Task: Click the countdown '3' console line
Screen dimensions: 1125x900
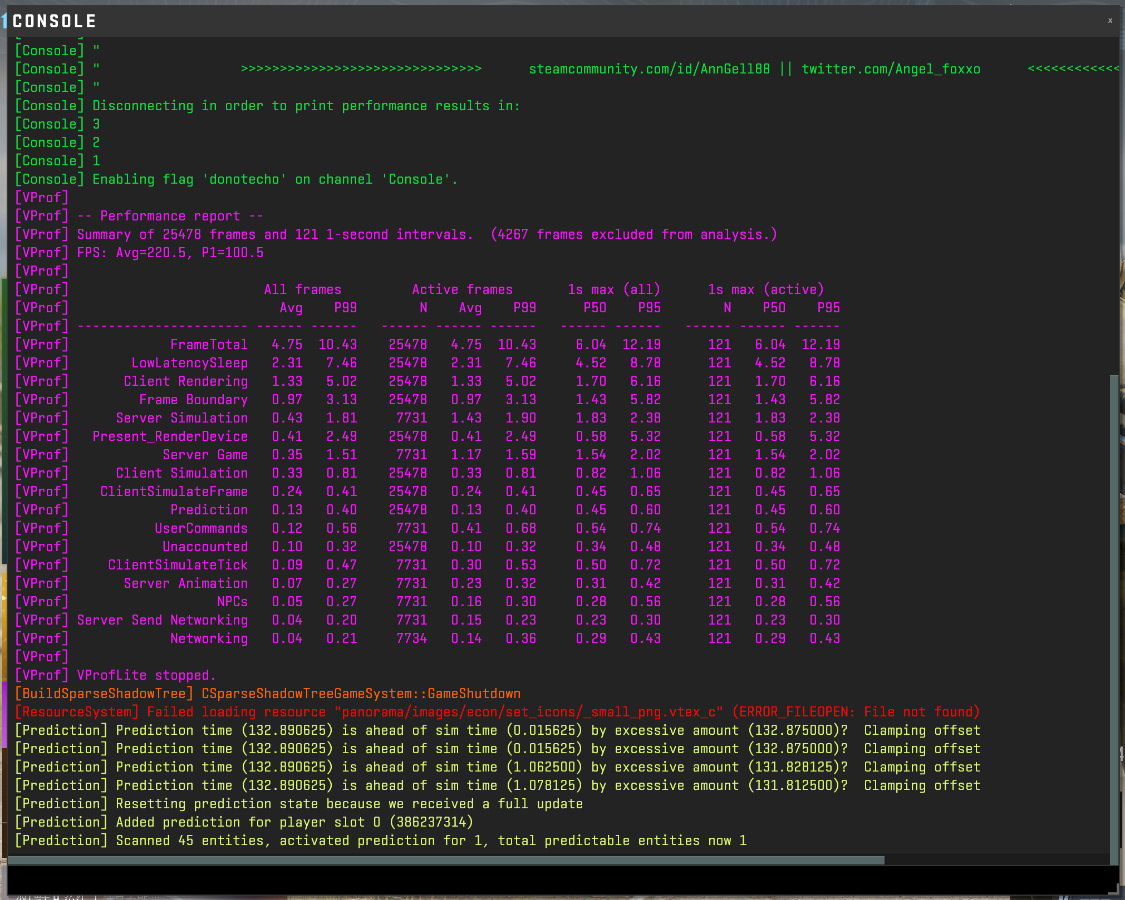Action: point(57,124)
